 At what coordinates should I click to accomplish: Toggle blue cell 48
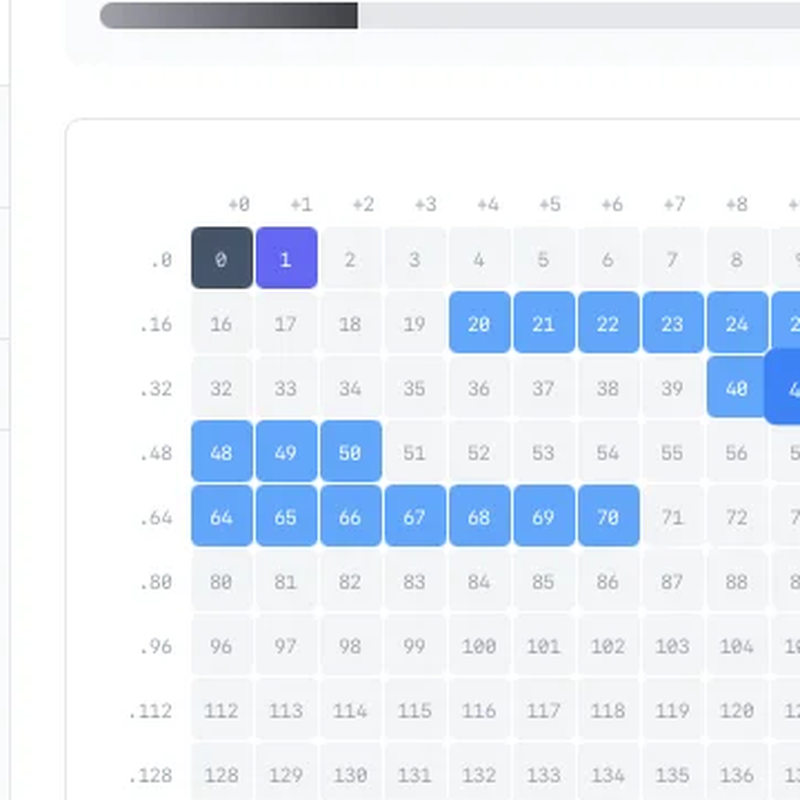222,452
